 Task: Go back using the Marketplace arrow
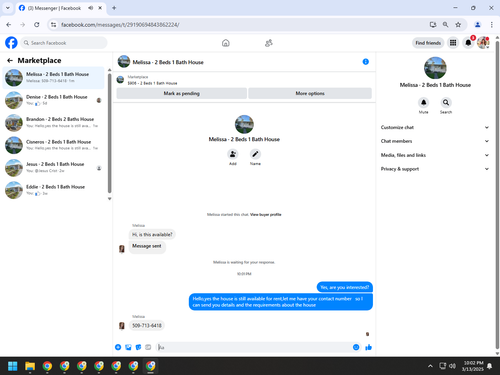(10, 60)
